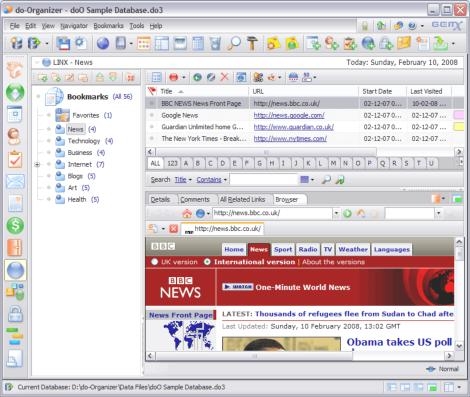
Task: Click the help question mark icon
Action: point(412,26)
